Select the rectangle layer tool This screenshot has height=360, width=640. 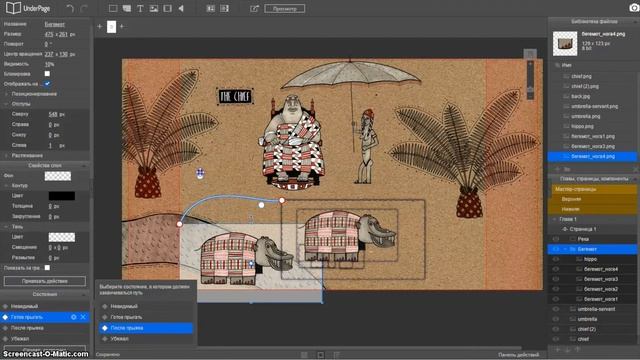(x=113, y=8)
